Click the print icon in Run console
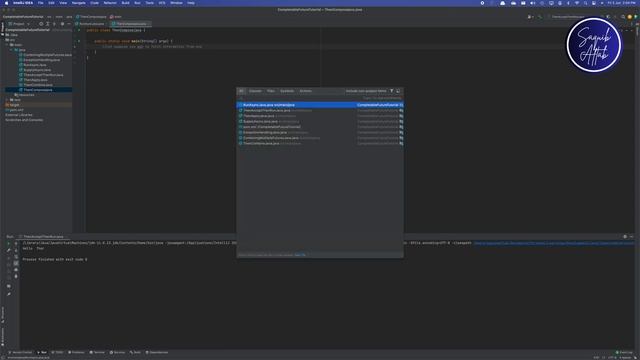The width and height of the screenshot is (640, 360). (x=16, y=270)
